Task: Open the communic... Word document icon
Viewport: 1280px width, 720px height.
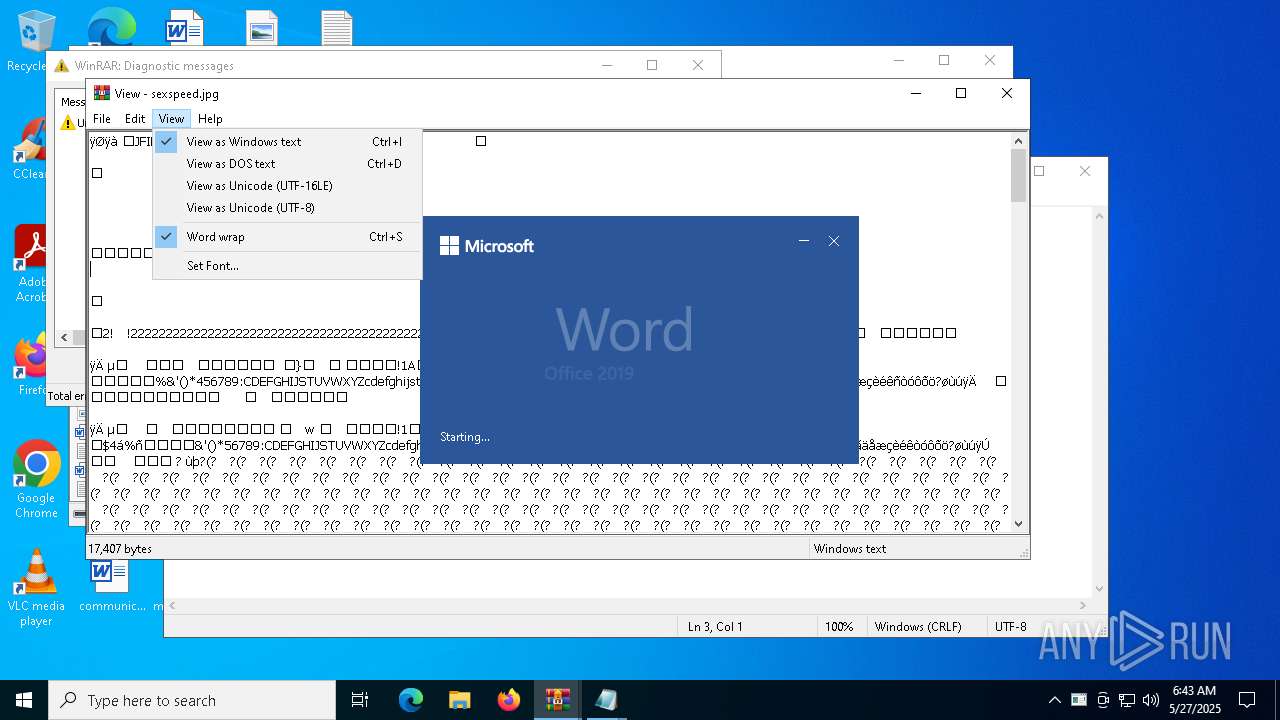Action: 111,585
